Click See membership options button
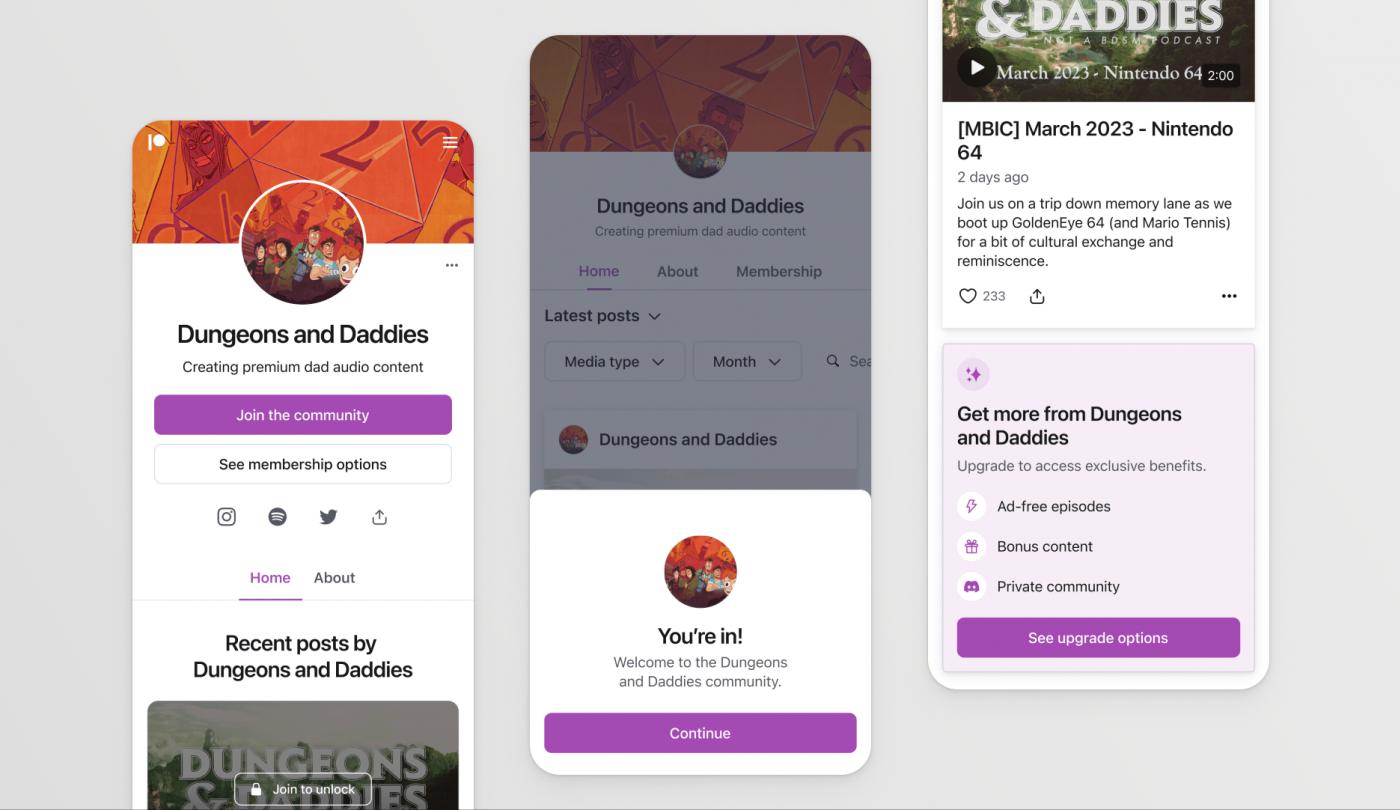The height and width of the screenshot is (810, 1400). [303, 464]
